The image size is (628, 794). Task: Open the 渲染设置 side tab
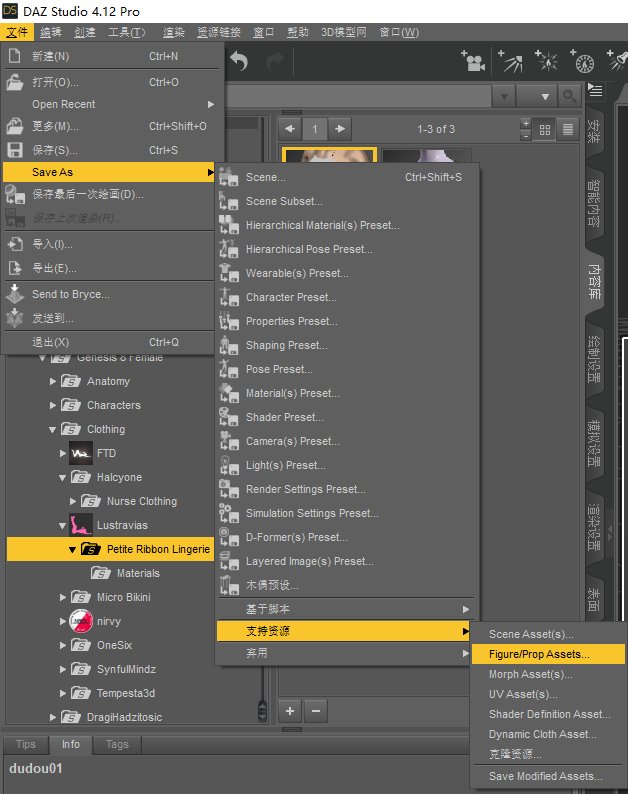click(x=594, y=527)
